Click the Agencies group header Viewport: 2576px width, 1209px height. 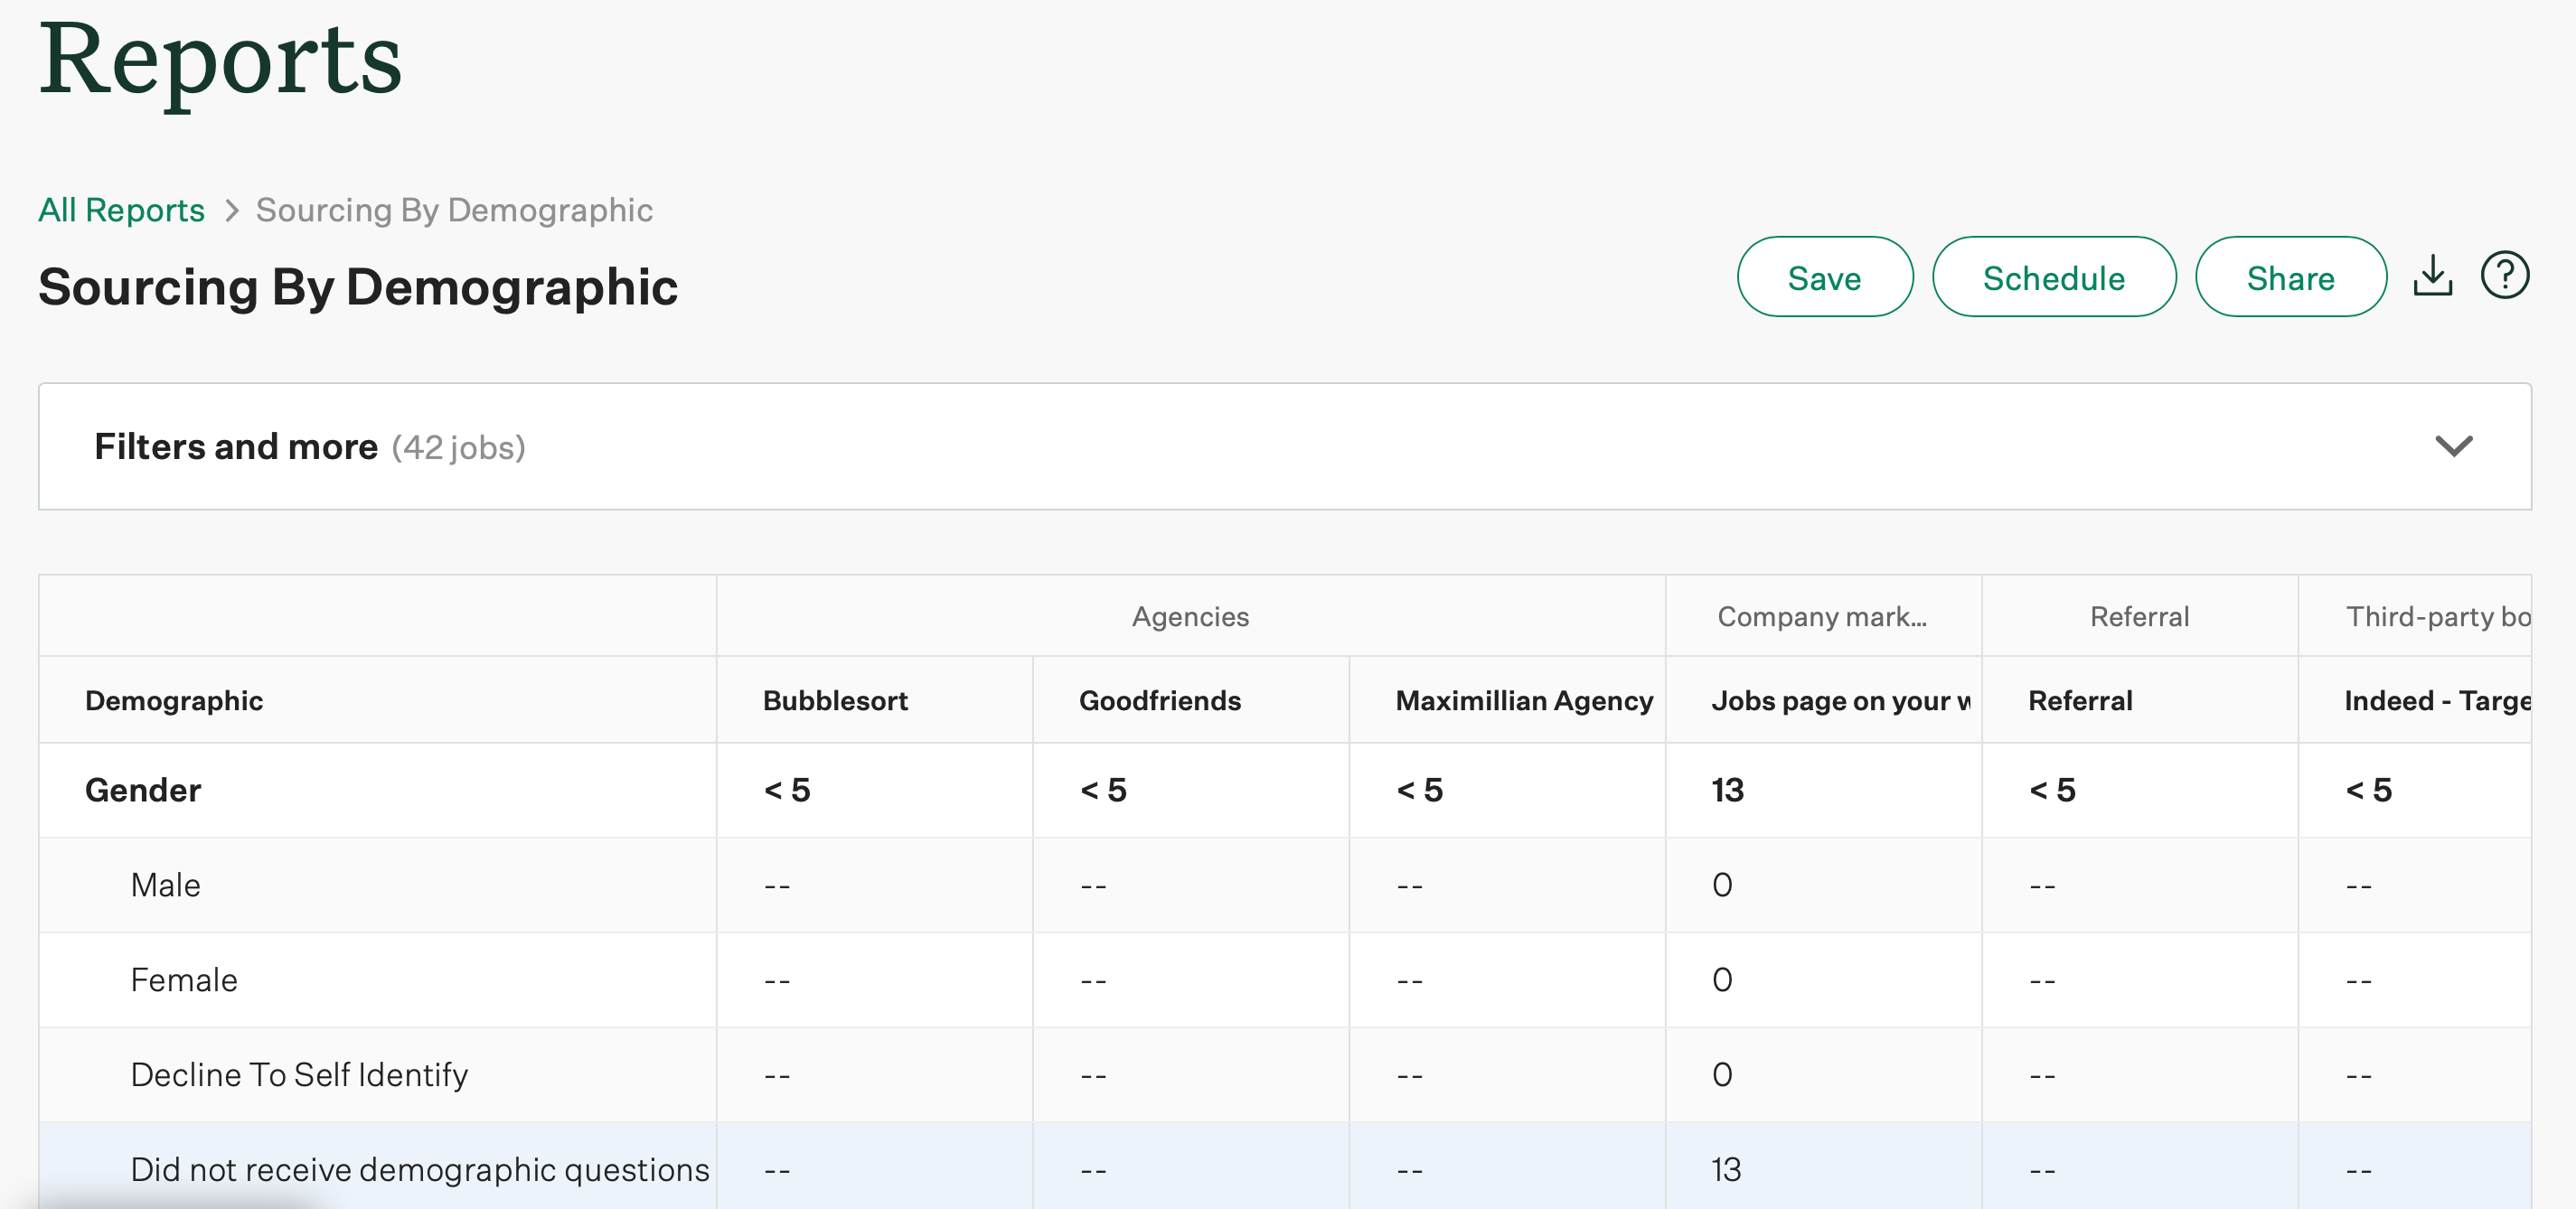click(1190, 616)
